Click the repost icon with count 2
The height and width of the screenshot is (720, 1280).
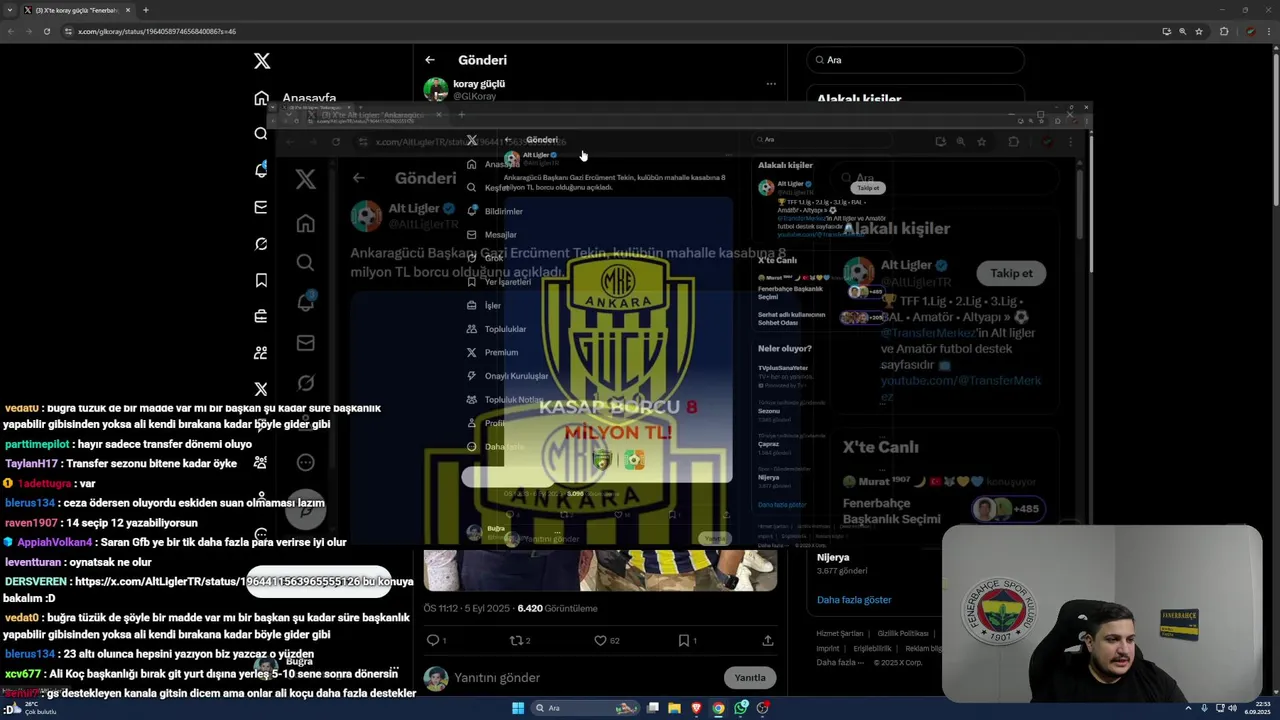517,640
